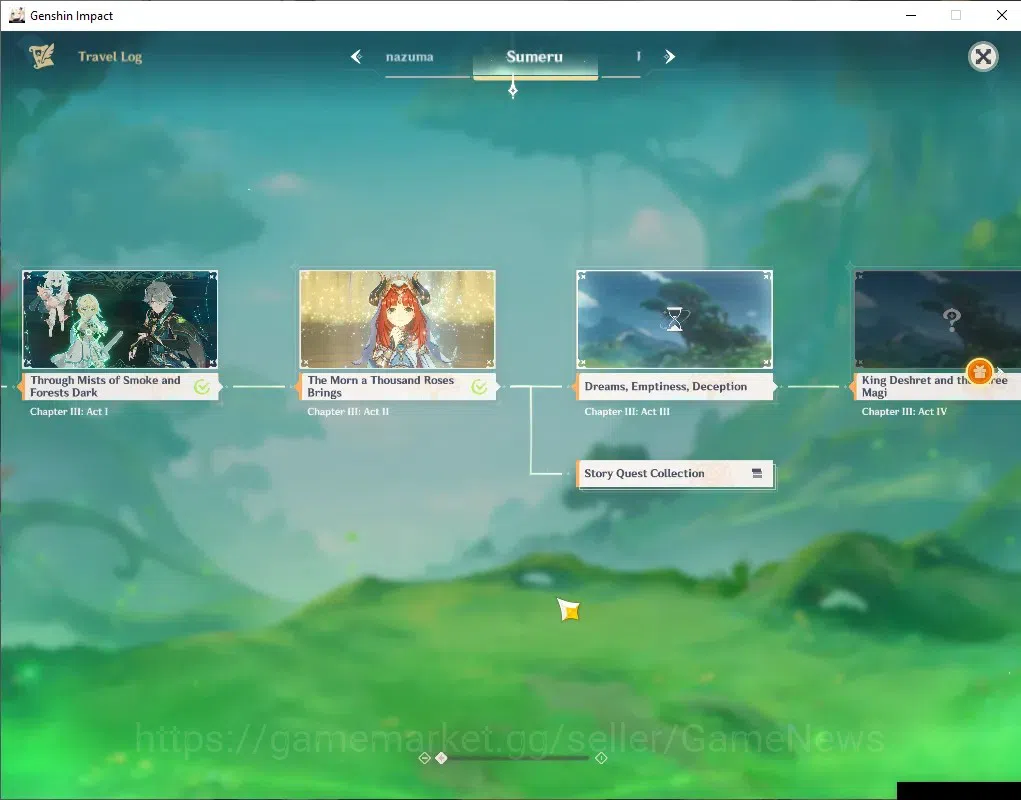Select Dreams, Emptiness, Deception quest label
1021x800 pixels.
(x=675, y=387)
